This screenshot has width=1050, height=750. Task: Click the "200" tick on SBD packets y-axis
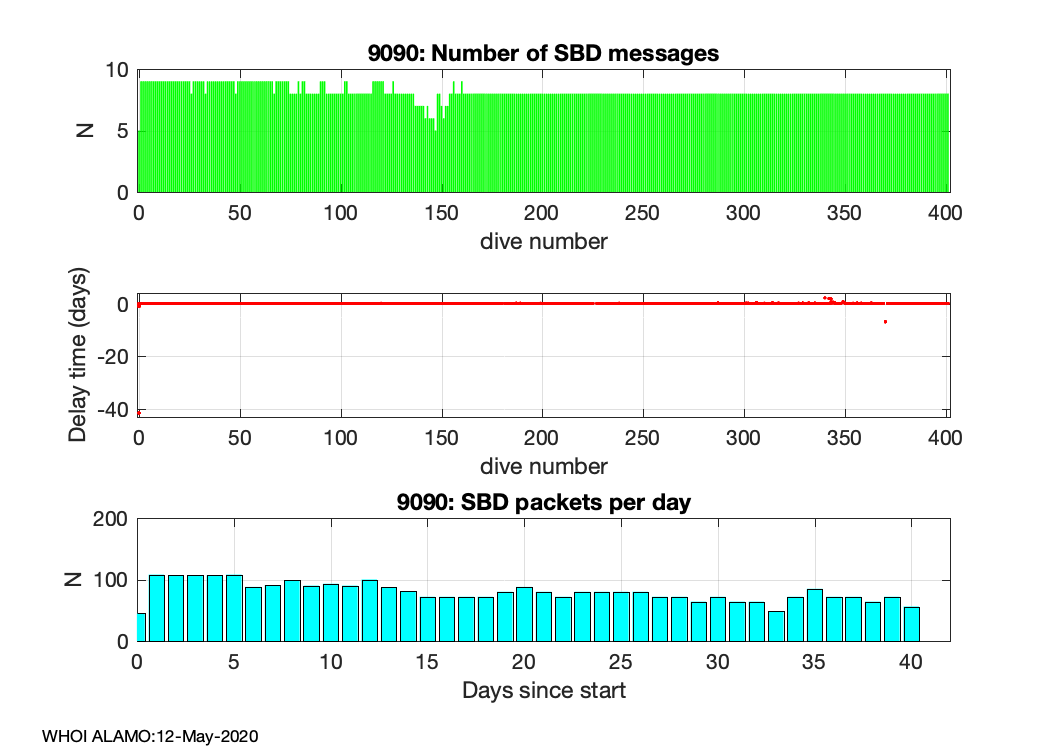pos(112,519)
